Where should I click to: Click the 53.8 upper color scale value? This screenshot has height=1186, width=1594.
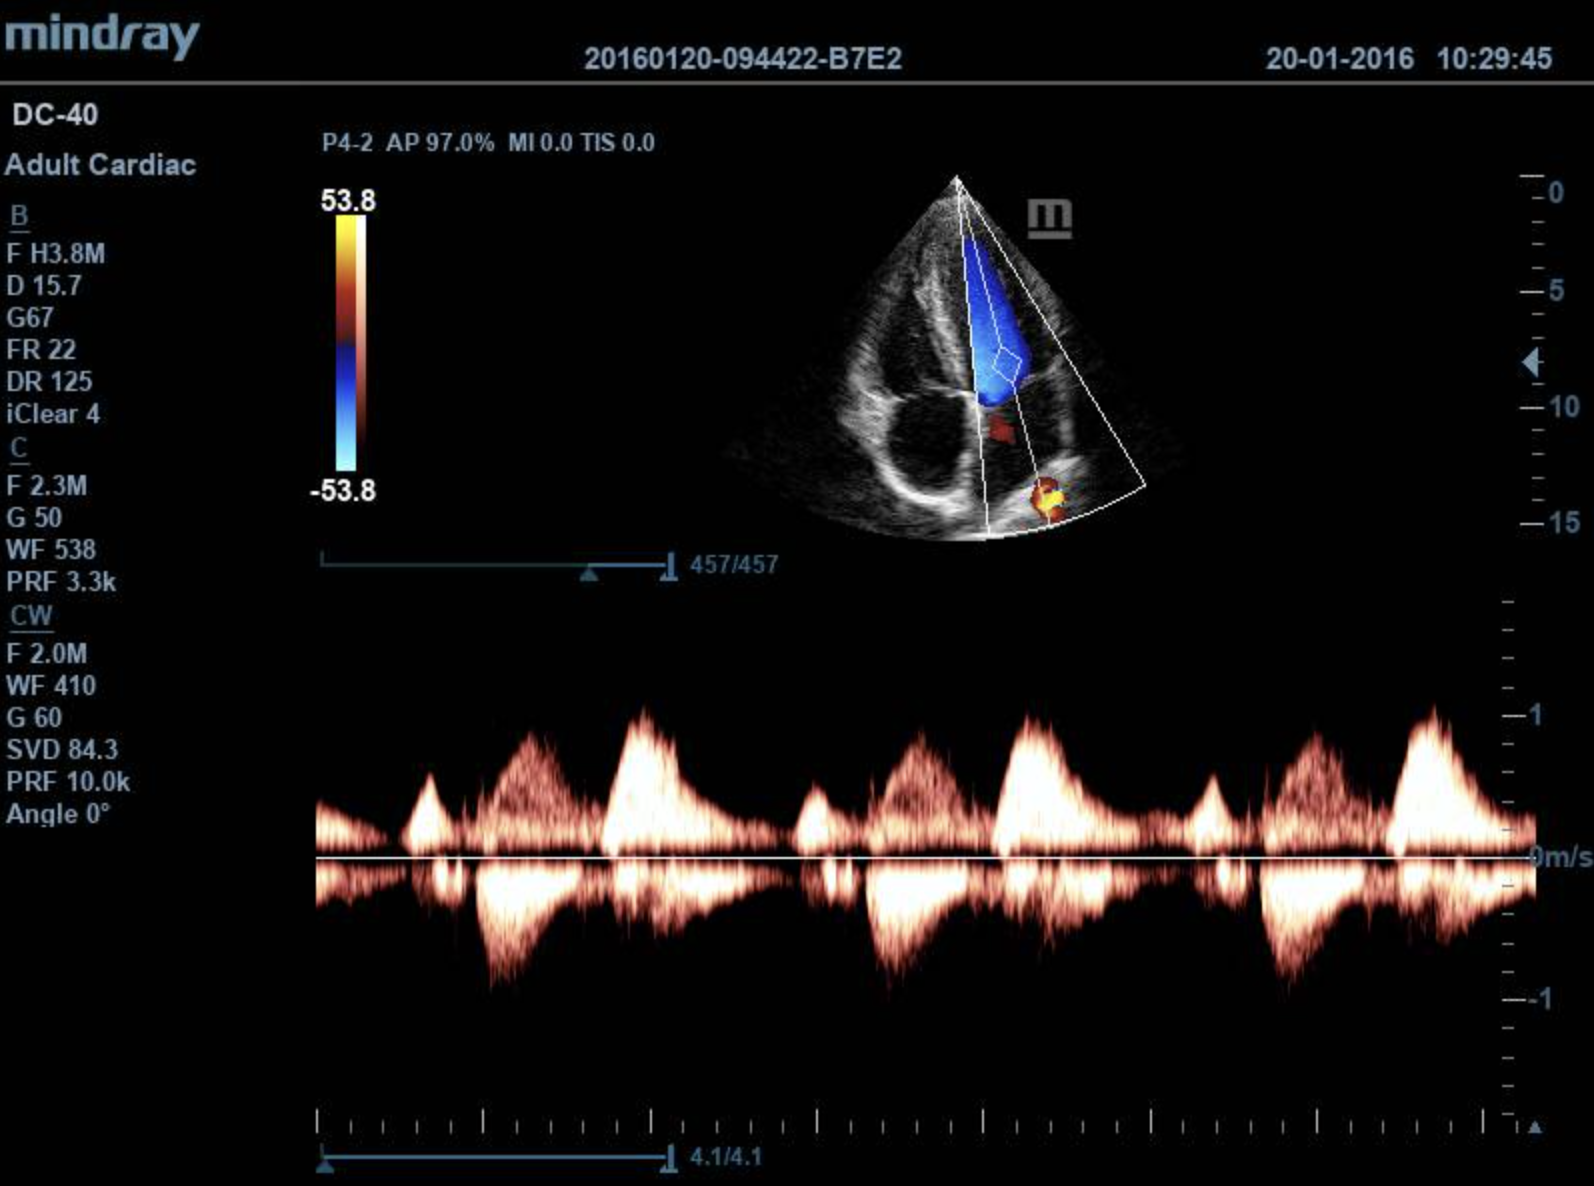[348, 201]
